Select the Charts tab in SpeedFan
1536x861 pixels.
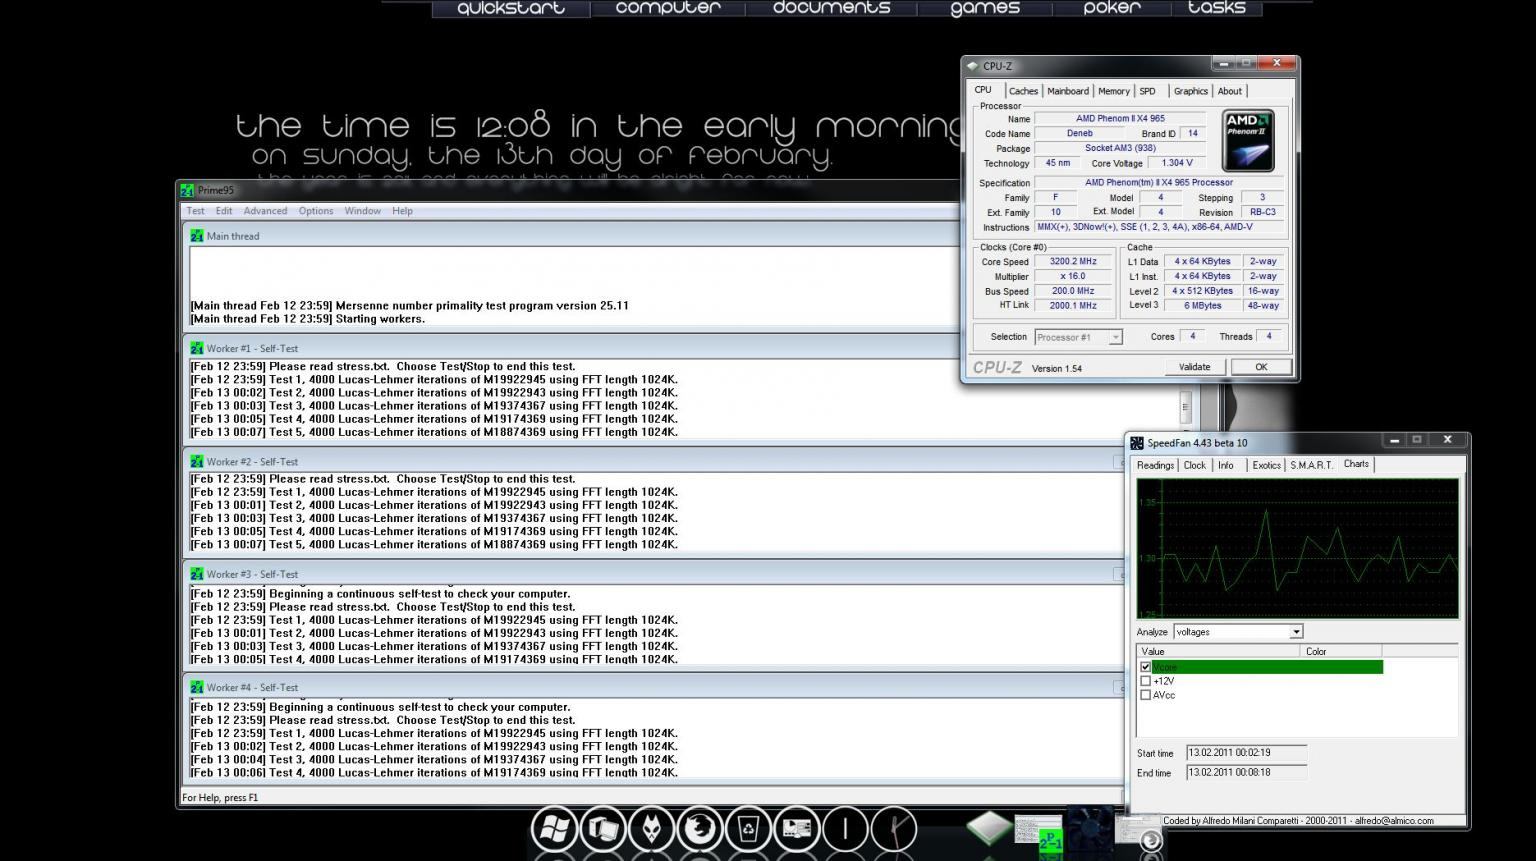[x=1357, y=464]
